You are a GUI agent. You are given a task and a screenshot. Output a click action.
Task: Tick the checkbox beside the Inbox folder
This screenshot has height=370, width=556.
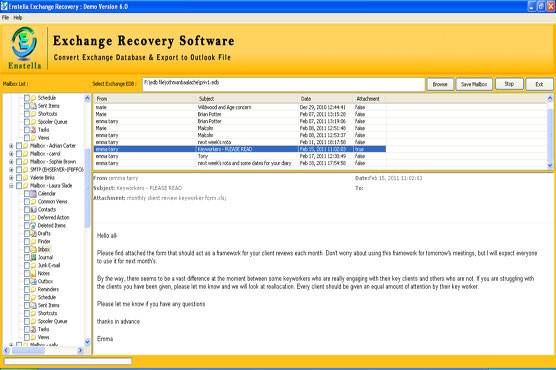pos(27,249)
